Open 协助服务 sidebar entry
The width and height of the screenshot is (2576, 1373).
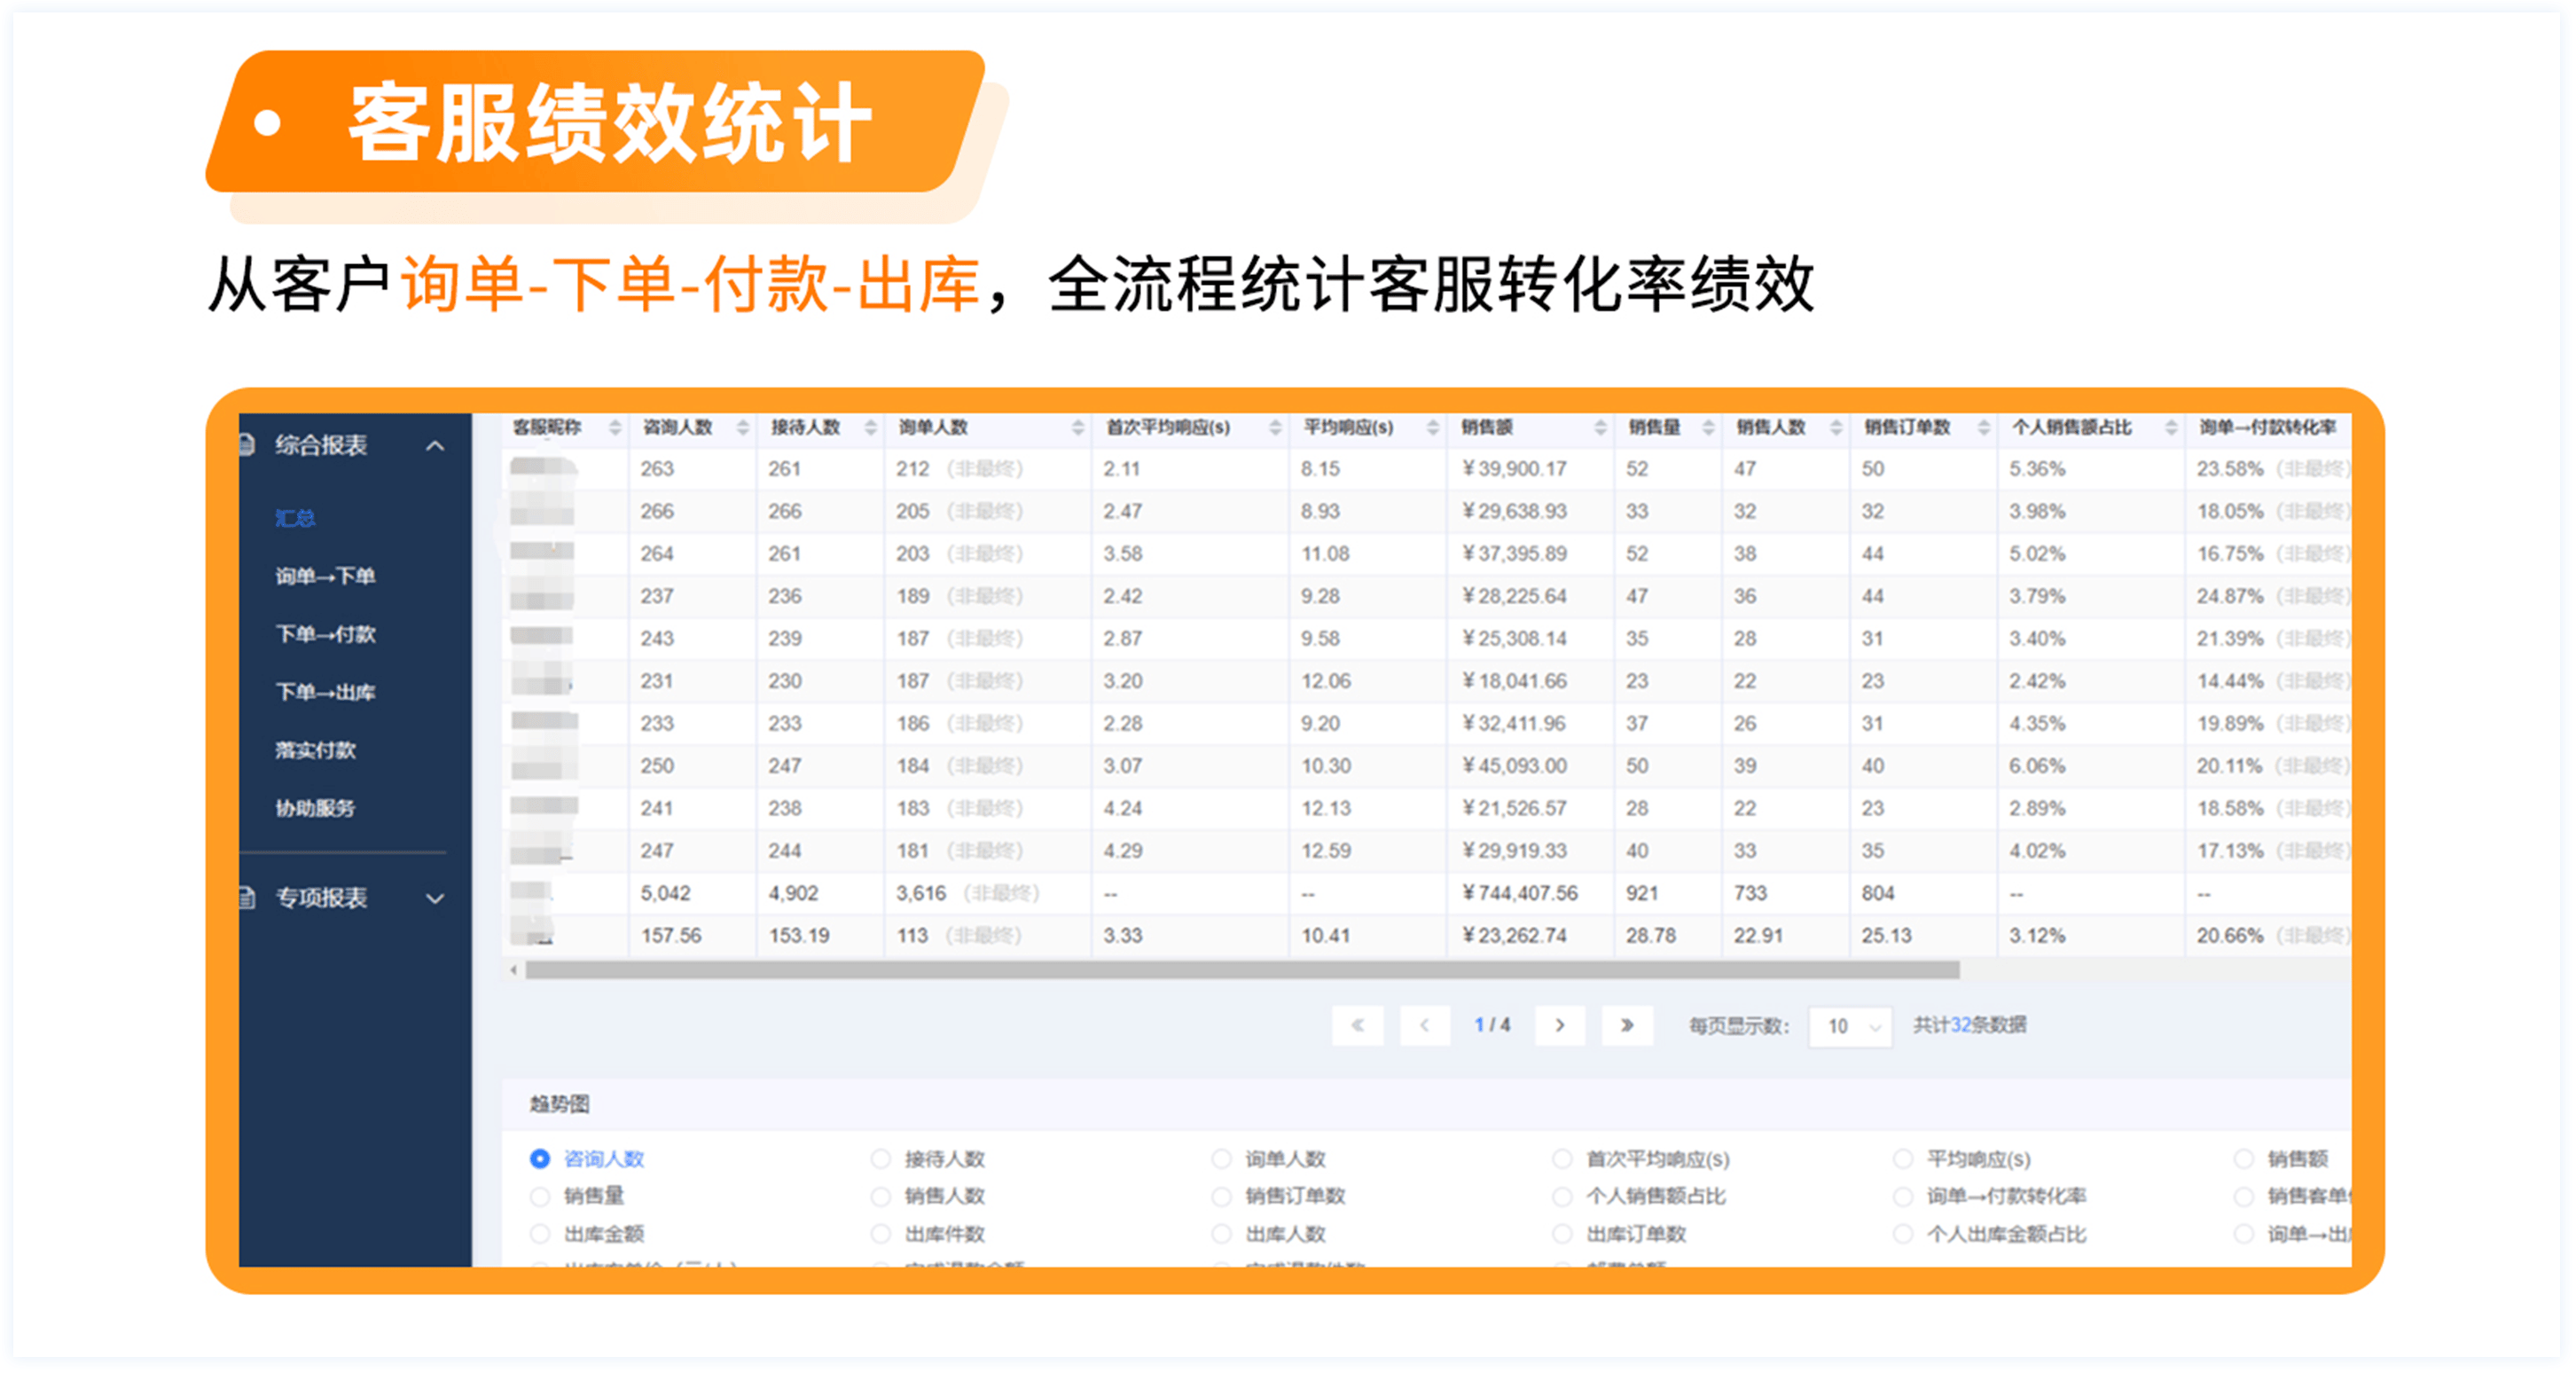pos(315,808)
